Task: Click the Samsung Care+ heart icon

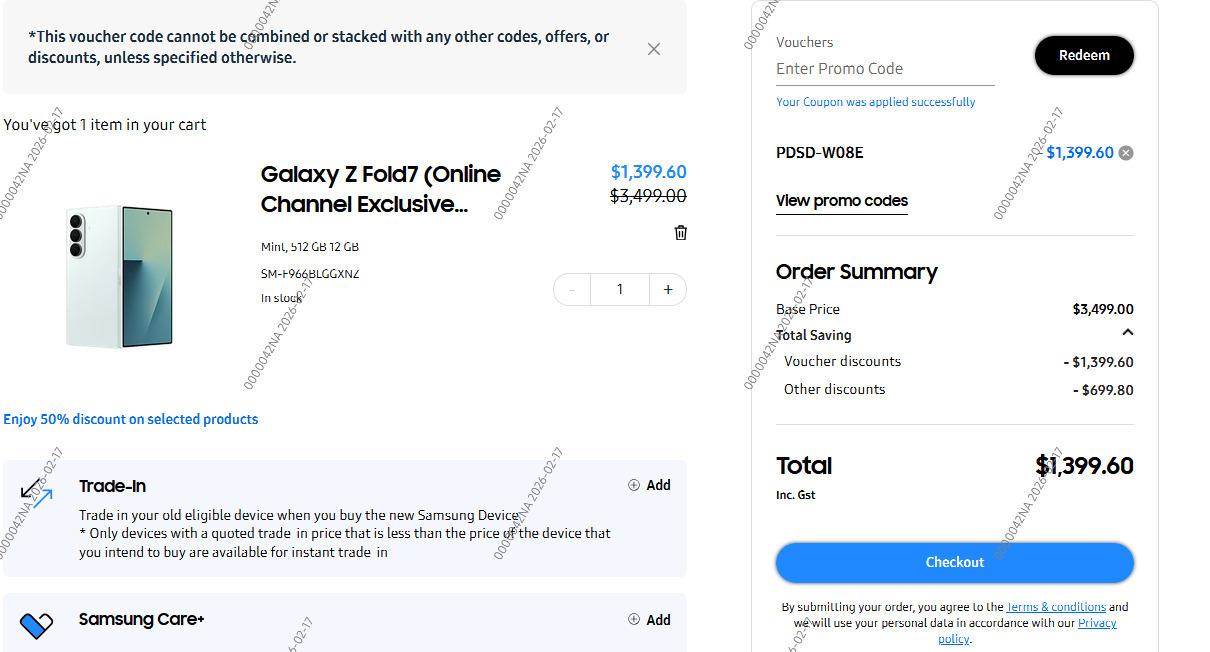Action: click(36, 626)
